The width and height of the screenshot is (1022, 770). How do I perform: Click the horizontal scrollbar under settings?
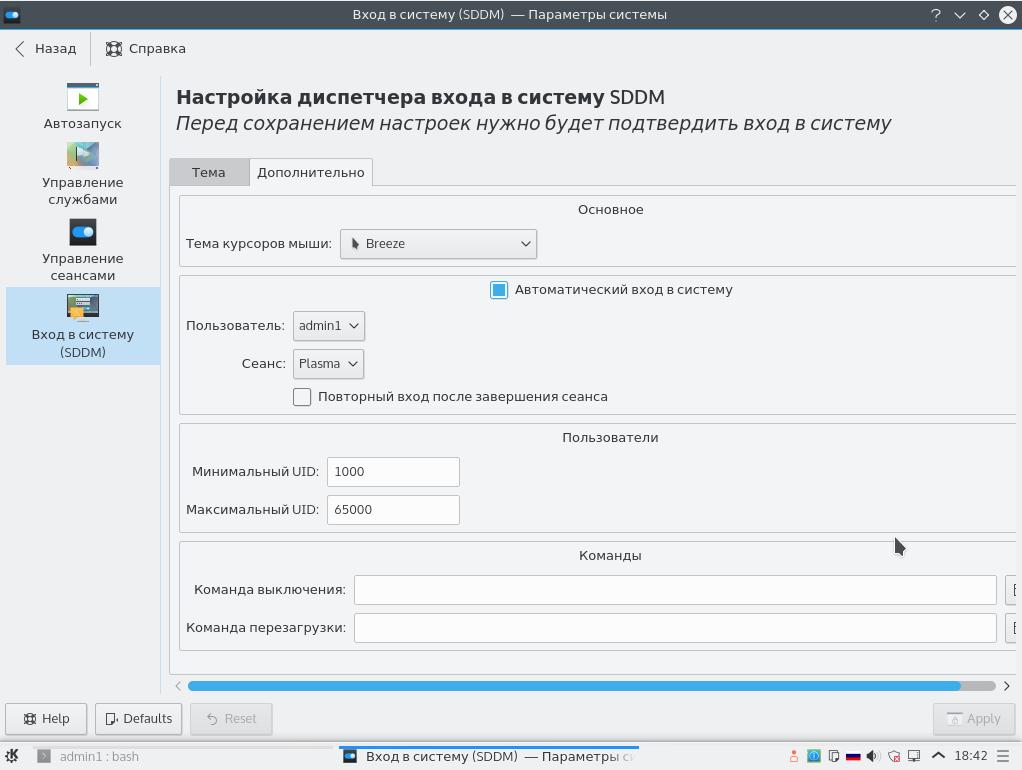(574, 686)
